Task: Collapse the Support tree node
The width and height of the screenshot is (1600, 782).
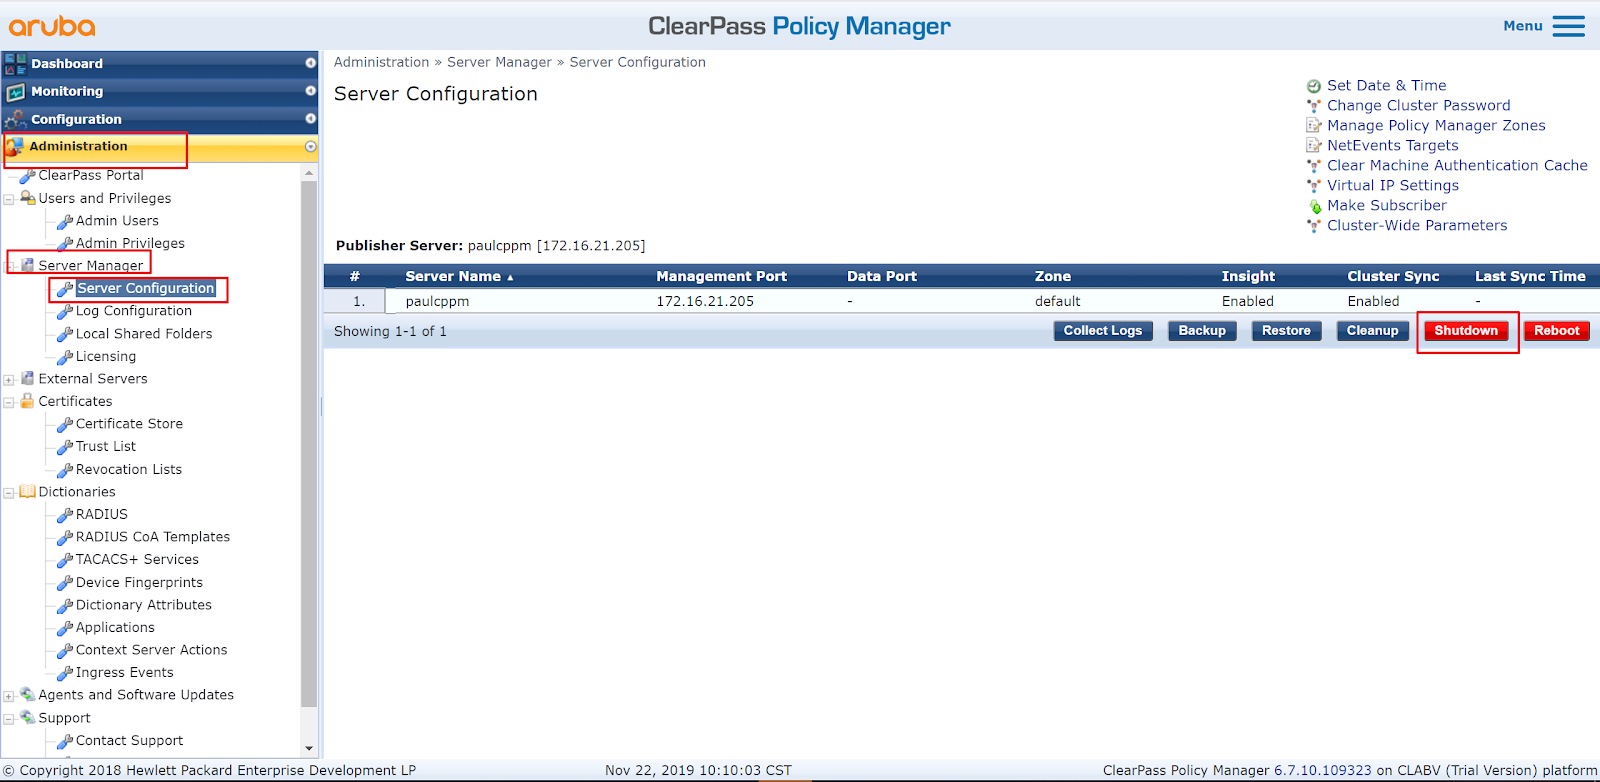Action: coord(9,719)
